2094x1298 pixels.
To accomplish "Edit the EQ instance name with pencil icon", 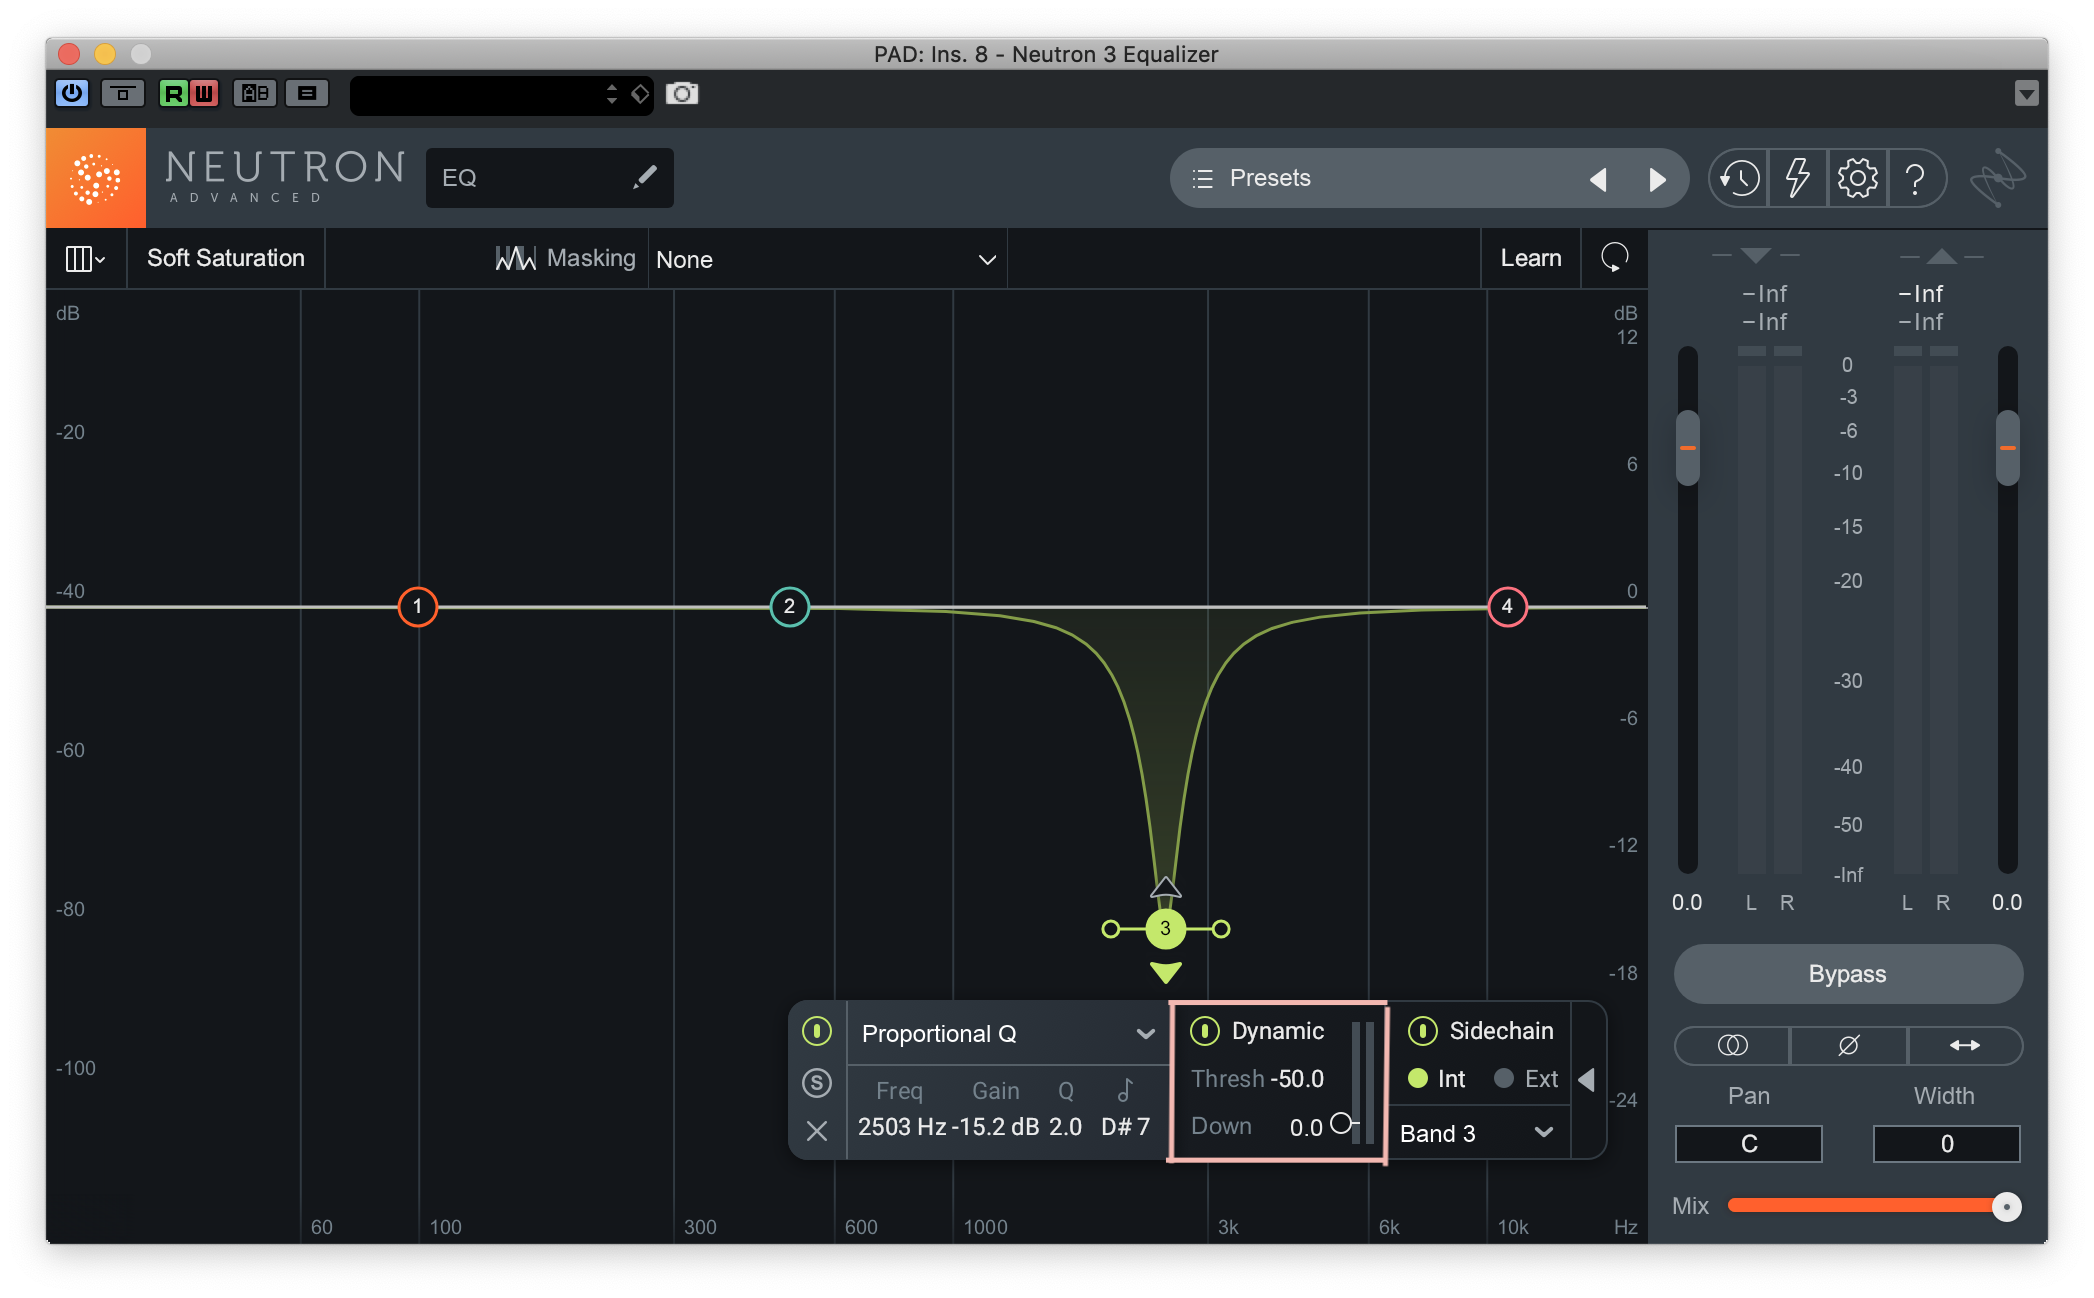I will (x=645, y=177).
